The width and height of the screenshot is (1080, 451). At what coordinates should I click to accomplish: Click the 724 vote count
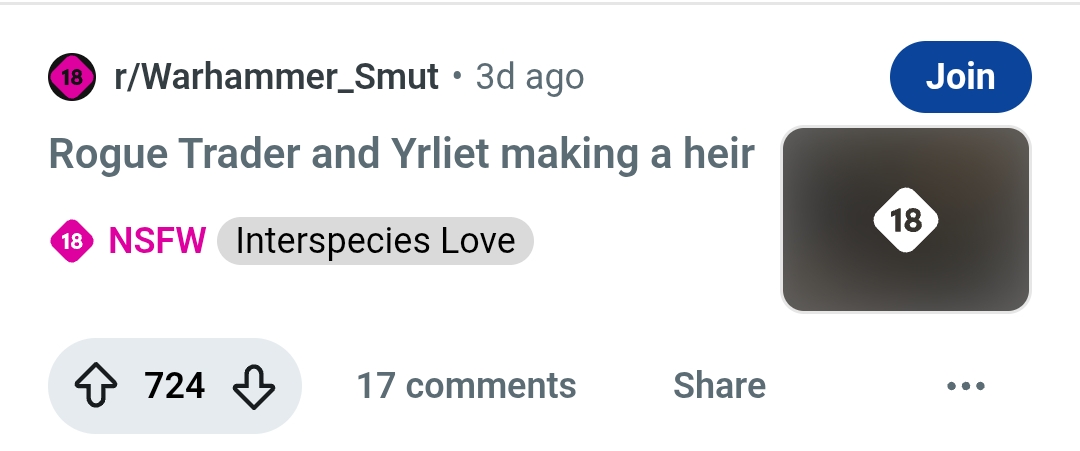tap(174, 386)
